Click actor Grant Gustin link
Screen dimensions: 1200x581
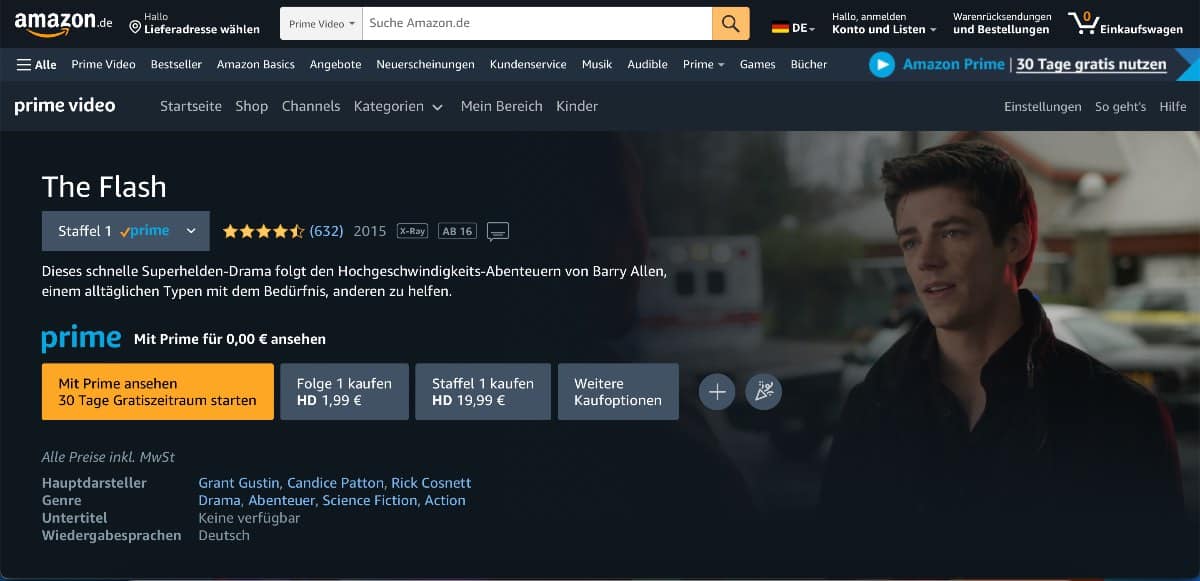click(x=240, y=483)
